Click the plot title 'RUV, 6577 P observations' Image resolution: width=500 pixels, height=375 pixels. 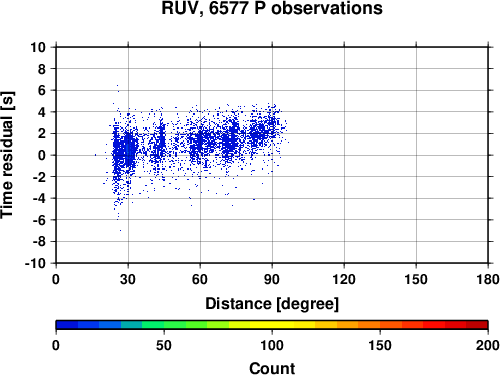272,8
